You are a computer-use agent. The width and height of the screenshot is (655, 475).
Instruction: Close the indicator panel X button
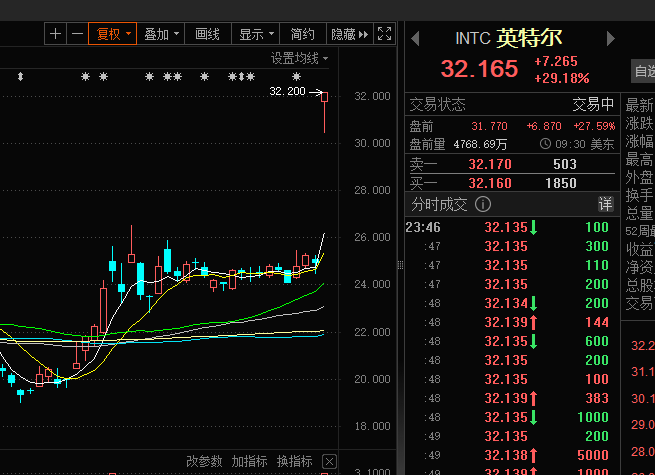329,462
